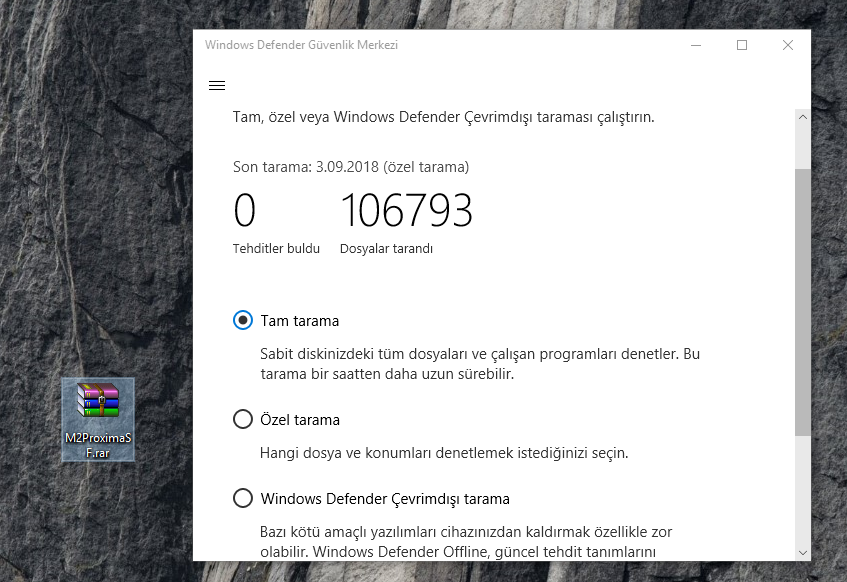
Task: Select Windows Defender Çevrimdışı tarama radio option
Action: (x=243, y=498)
